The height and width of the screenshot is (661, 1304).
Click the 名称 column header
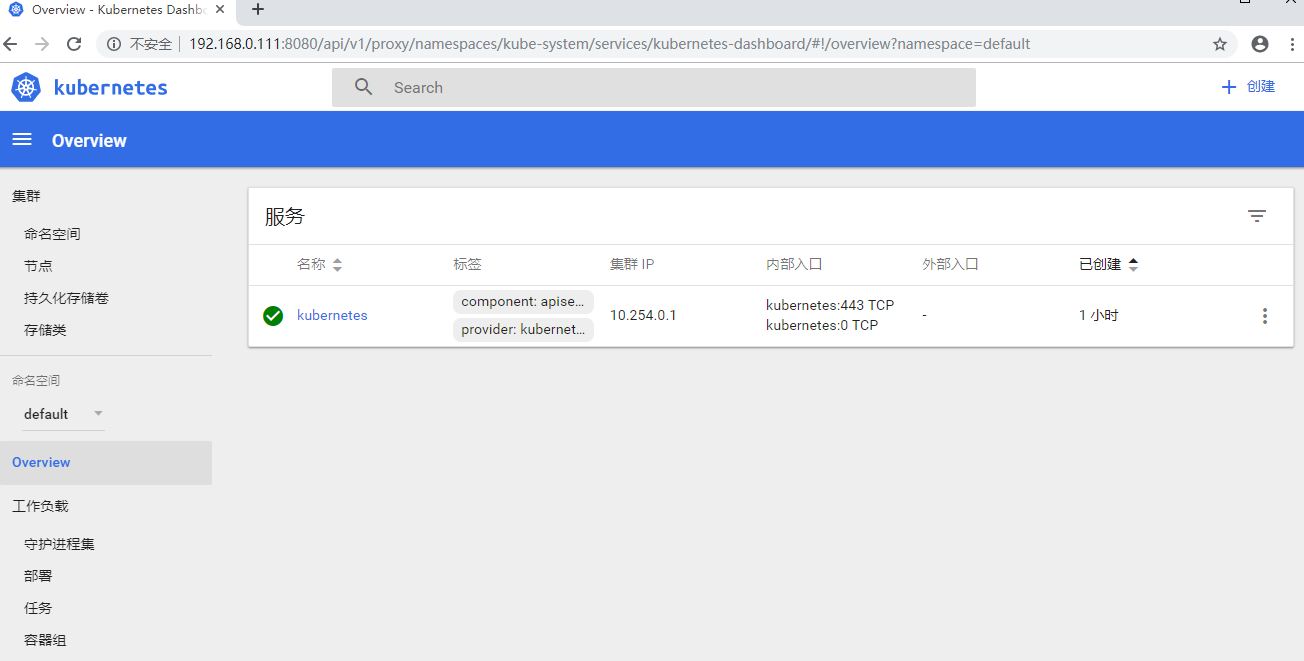(x=311, y=265)
